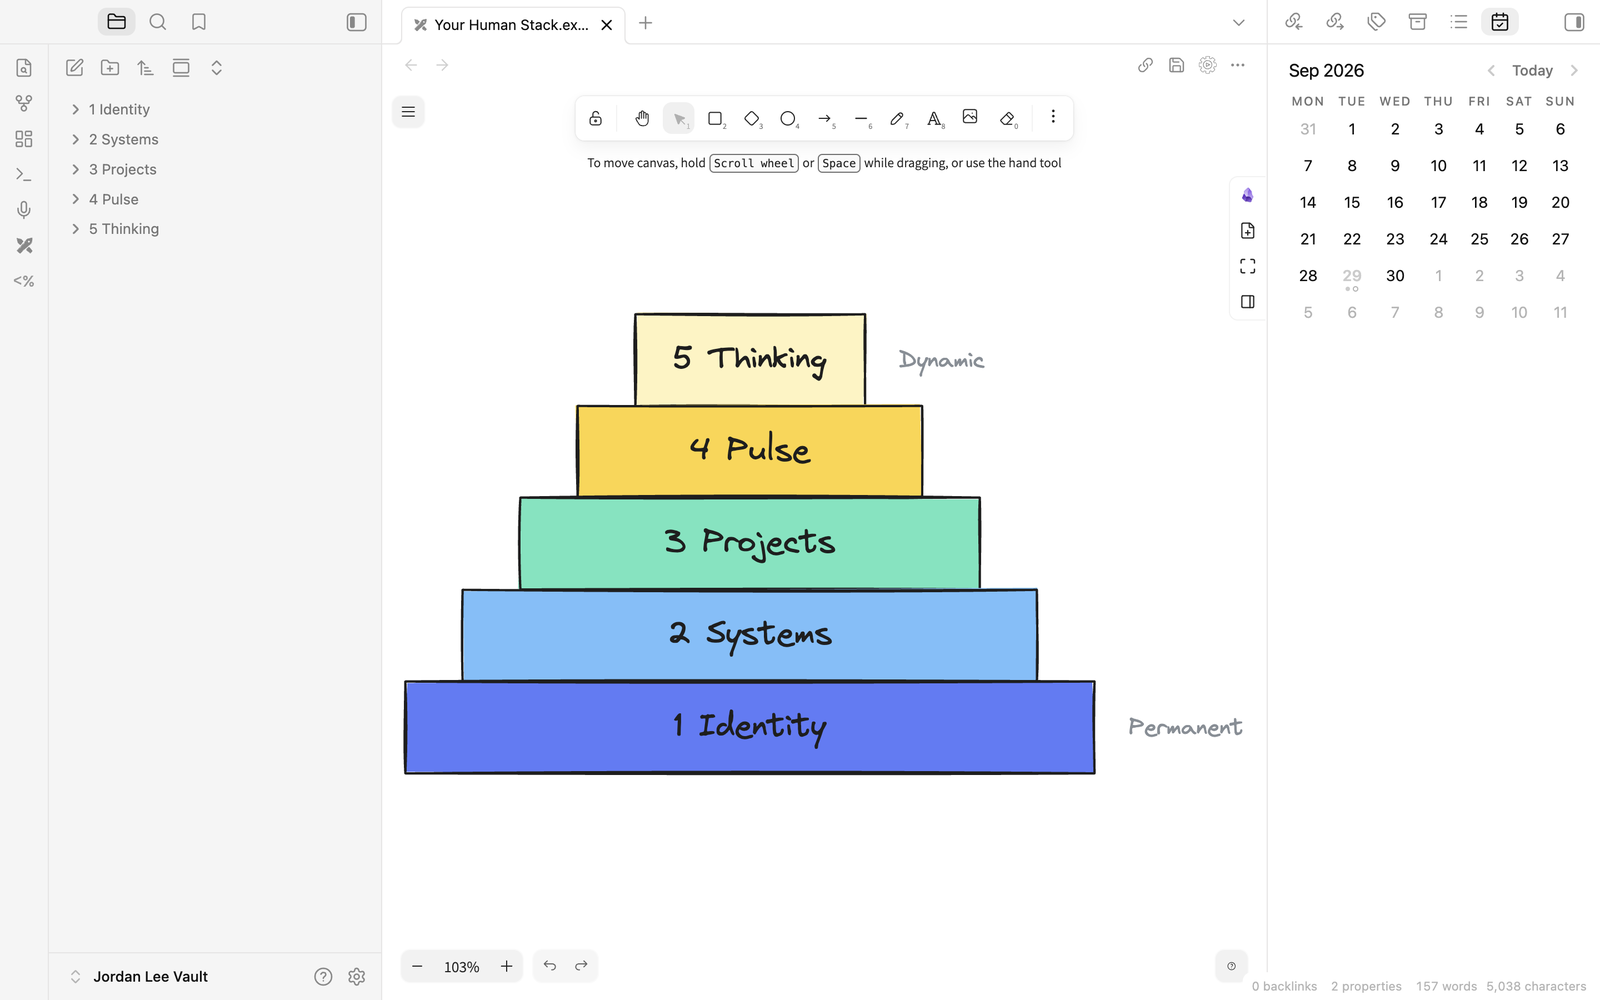1600x1000 pixels.
Task: Choose the Selection arrow tool
Action: tap(679, 118)
